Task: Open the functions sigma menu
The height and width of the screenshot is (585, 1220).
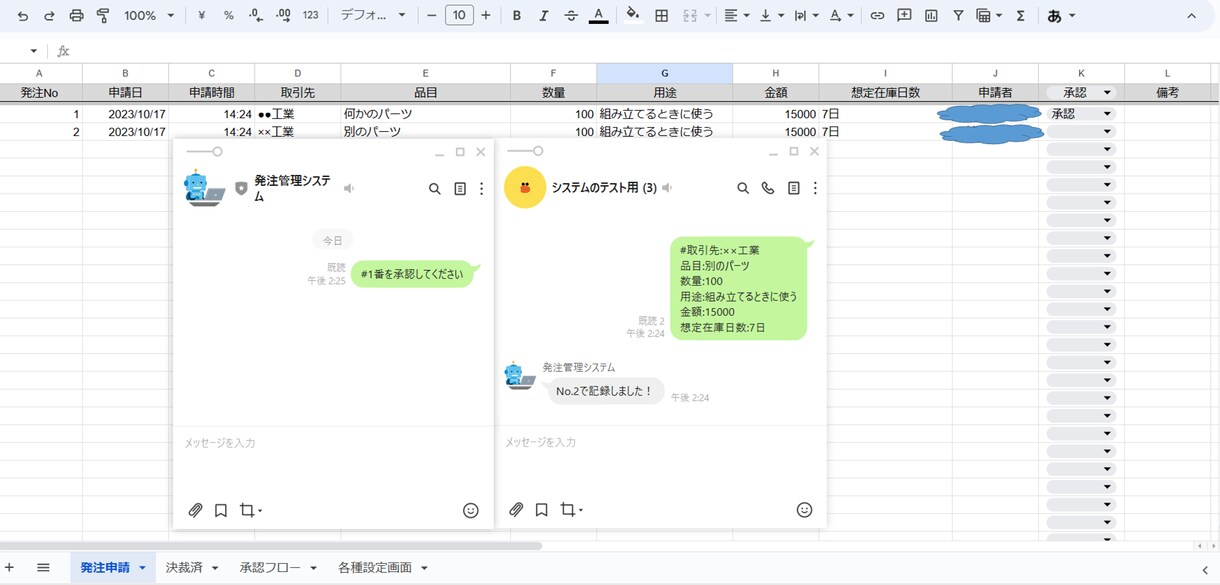Action: [1020, 16]
